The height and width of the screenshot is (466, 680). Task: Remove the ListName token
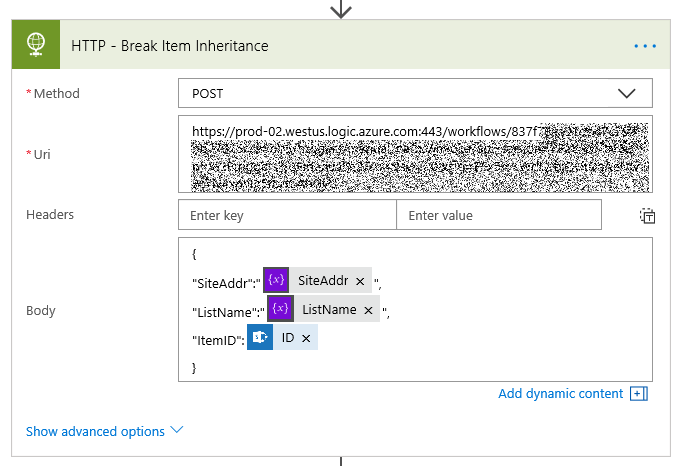coord(368,310)
